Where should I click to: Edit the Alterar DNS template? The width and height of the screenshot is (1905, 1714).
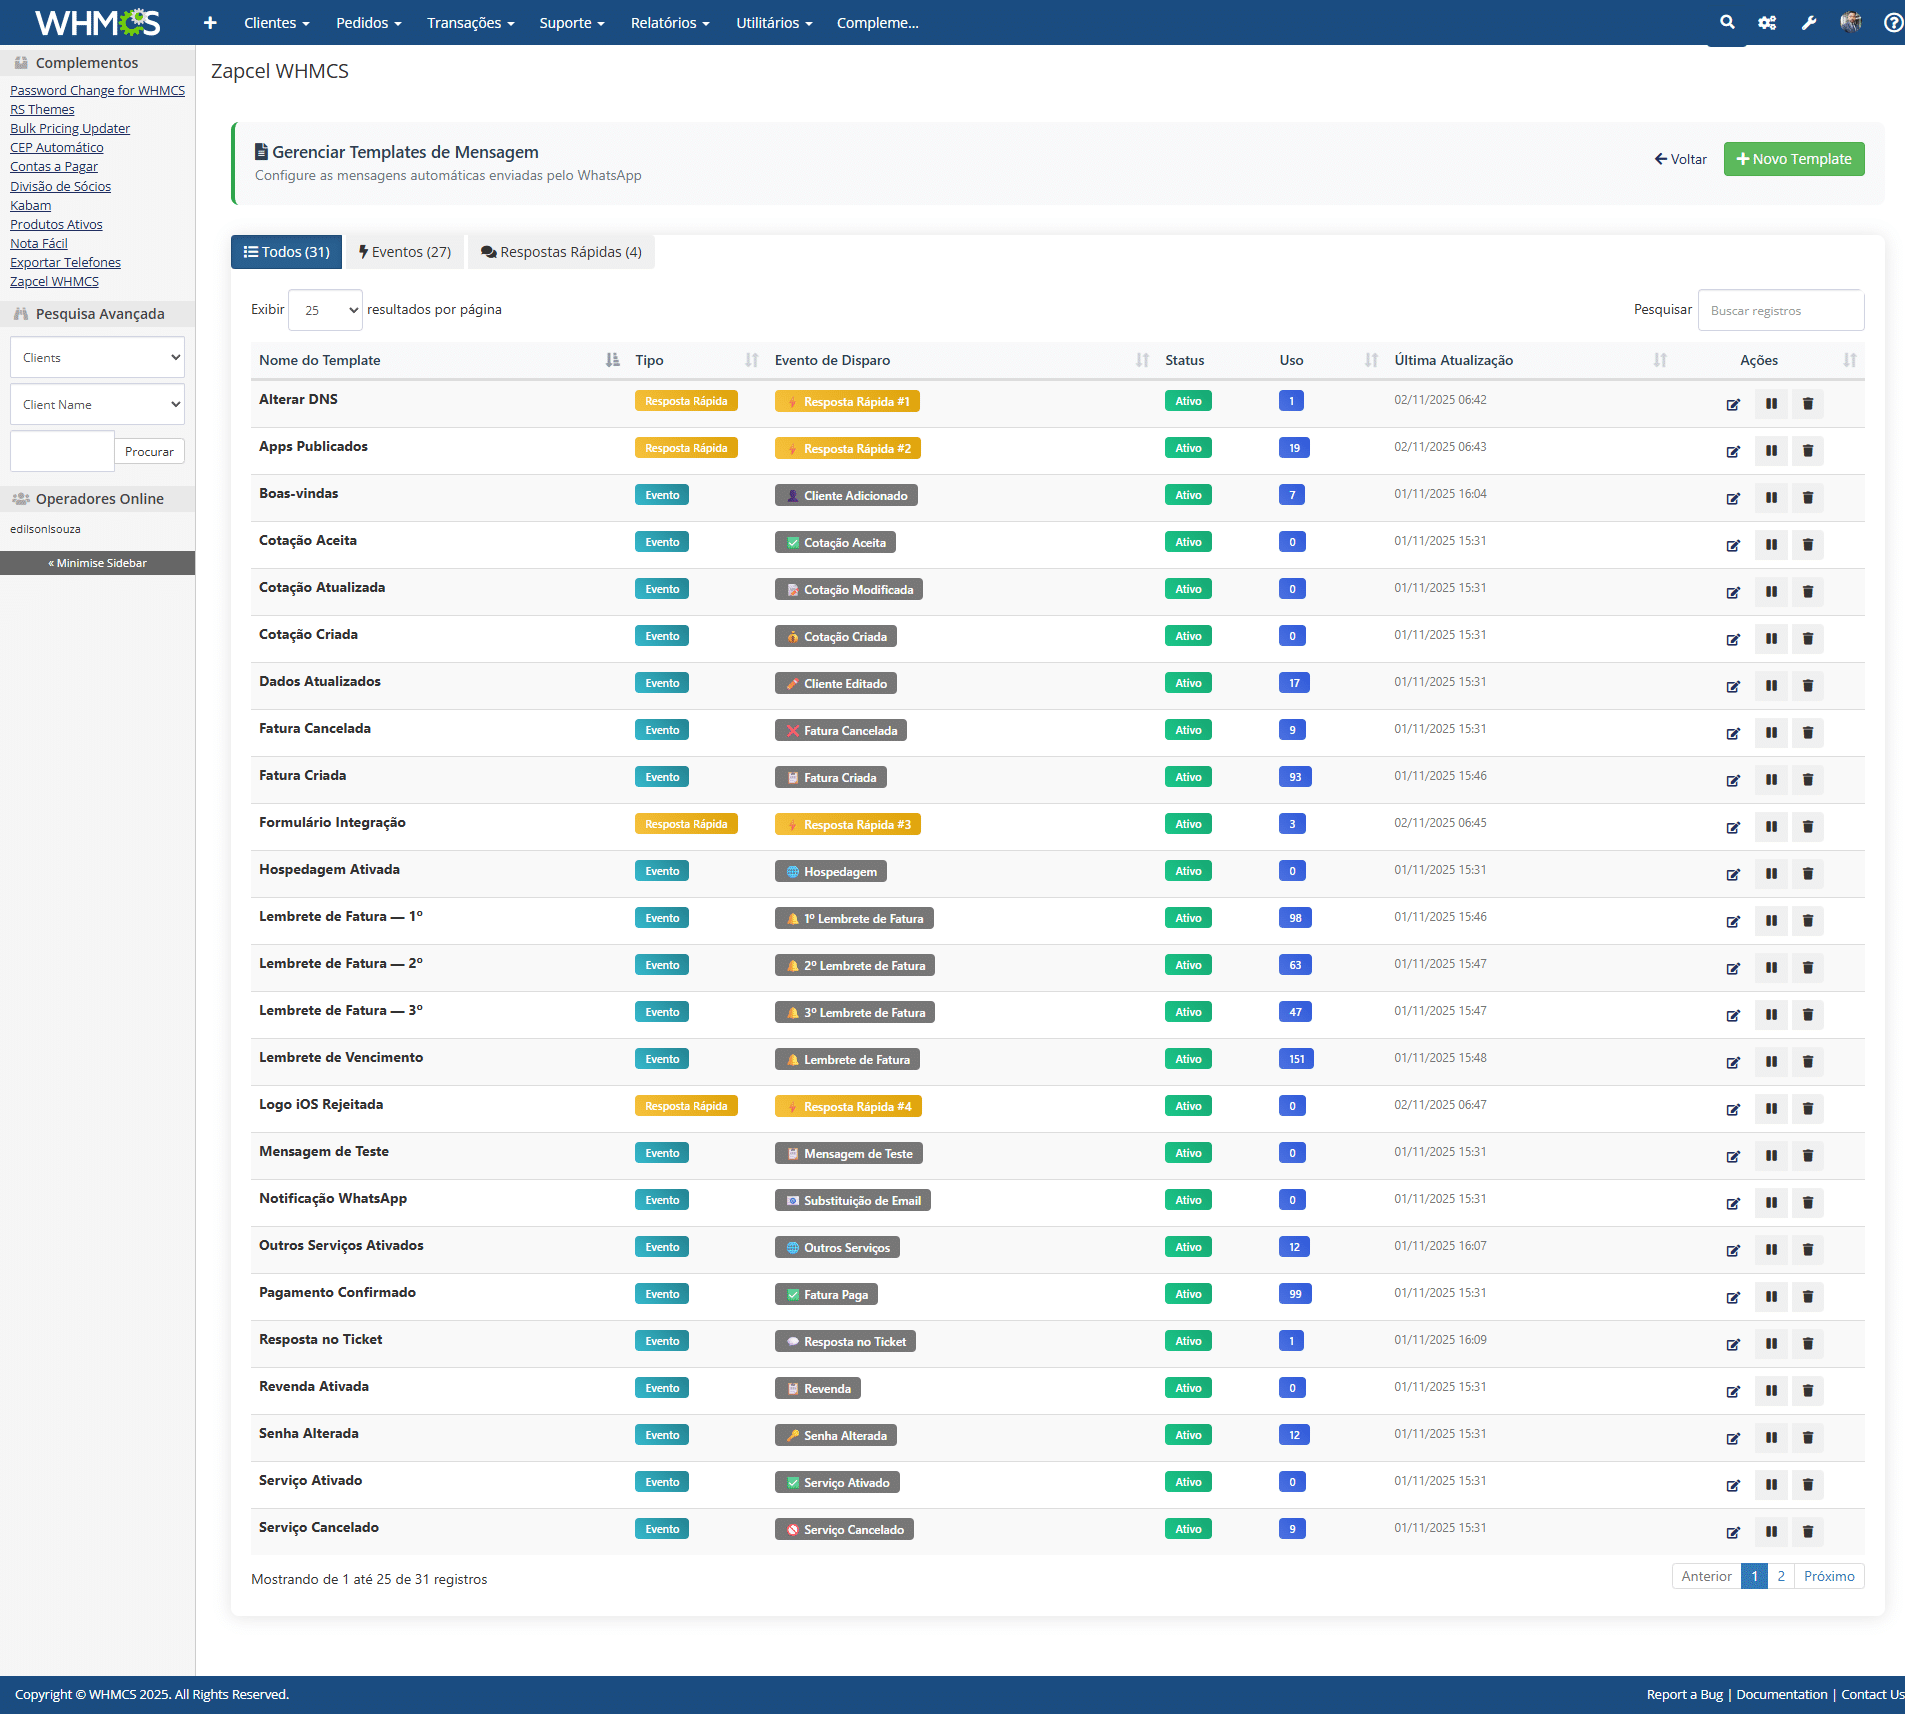(x=1733, y=404)
